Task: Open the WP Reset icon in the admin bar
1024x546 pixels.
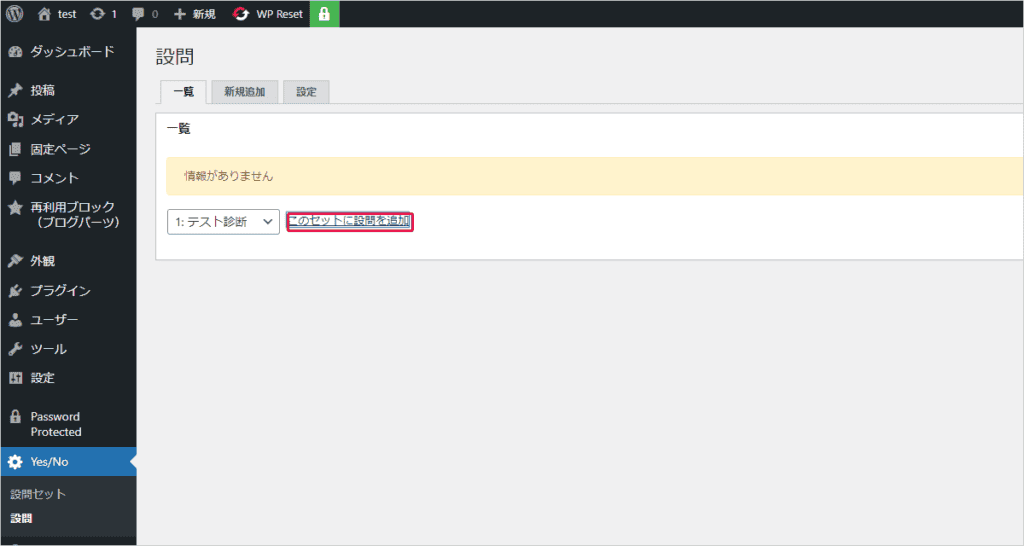Action: click(x=241, y=14)
